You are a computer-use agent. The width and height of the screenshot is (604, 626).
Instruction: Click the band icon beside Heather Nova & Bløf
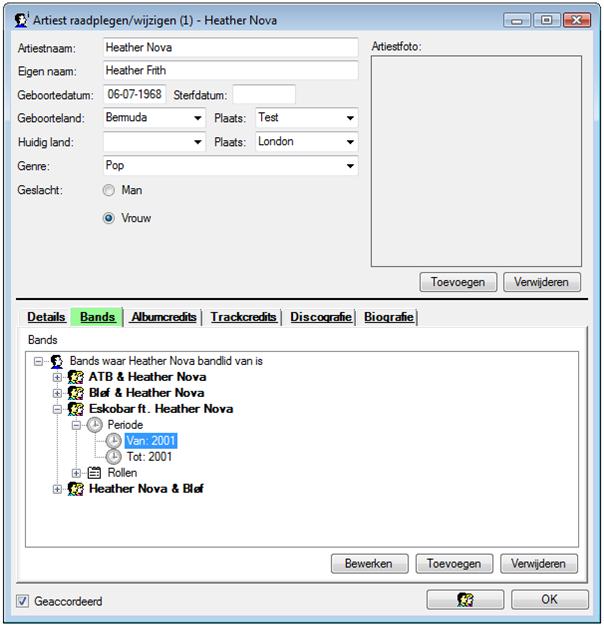point(75,489)
